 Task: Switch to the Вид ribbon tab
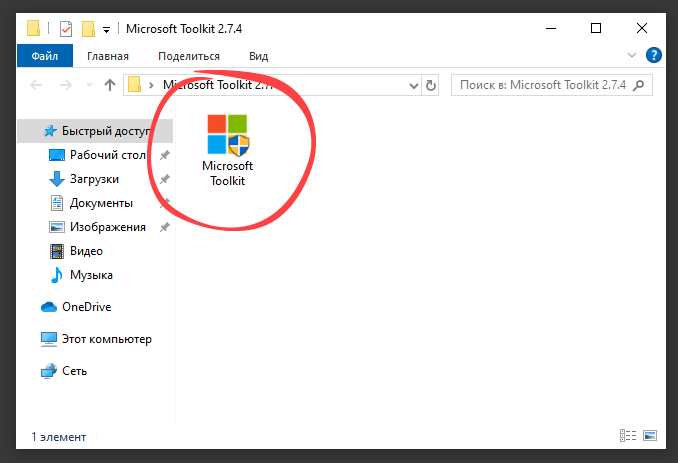pos(258,57)
